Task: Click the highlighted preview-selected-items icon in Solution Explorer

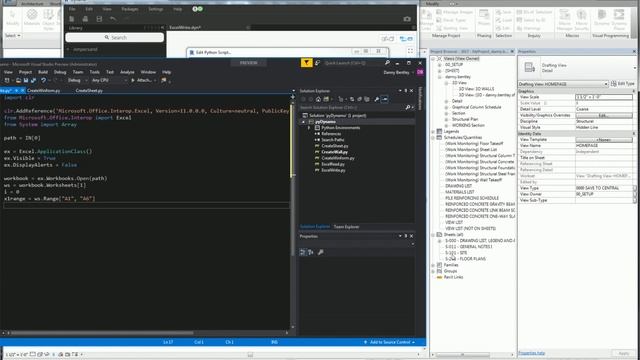Action: (384, 99)
